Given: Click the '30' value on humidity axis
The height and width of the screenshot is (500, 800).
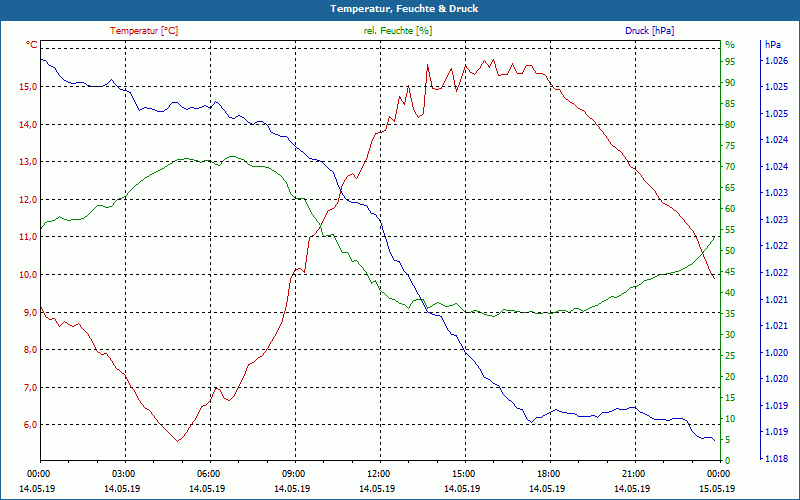Looking at the screenshot, I should [x=730, y=335].
